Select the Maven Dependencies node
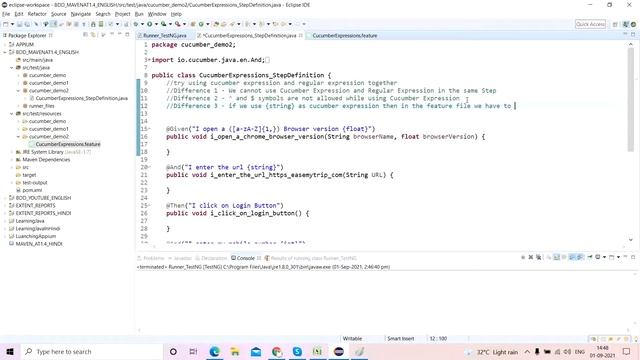Viewport: 640px width, 360px height. point(46,160)
